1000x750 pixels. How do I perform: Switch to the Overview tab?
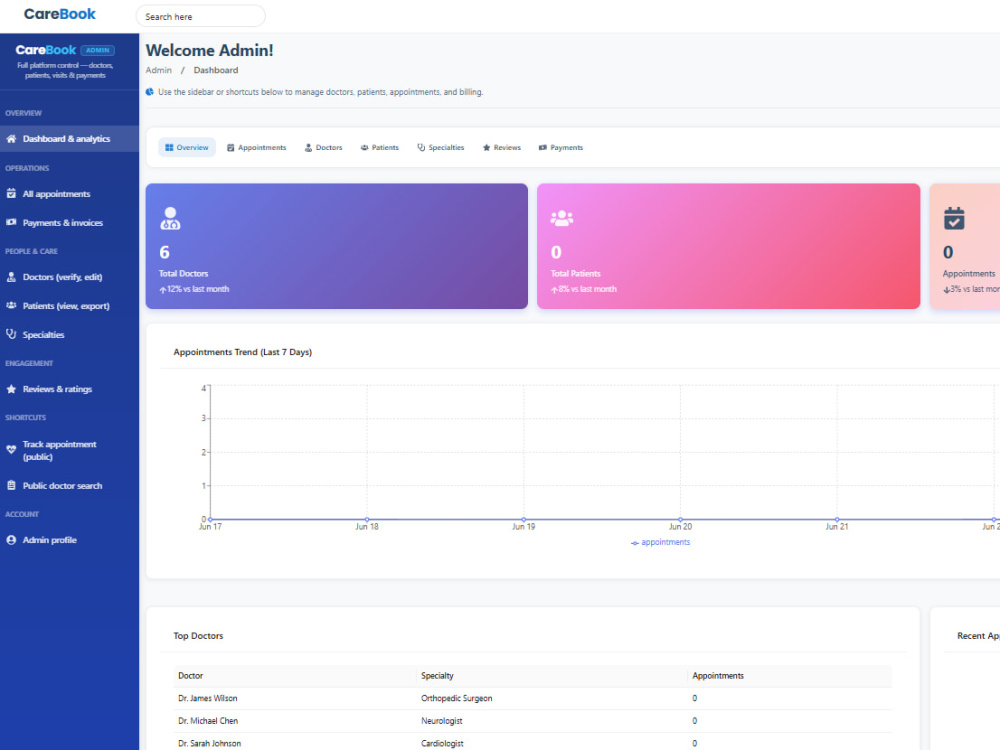[187, 147]
